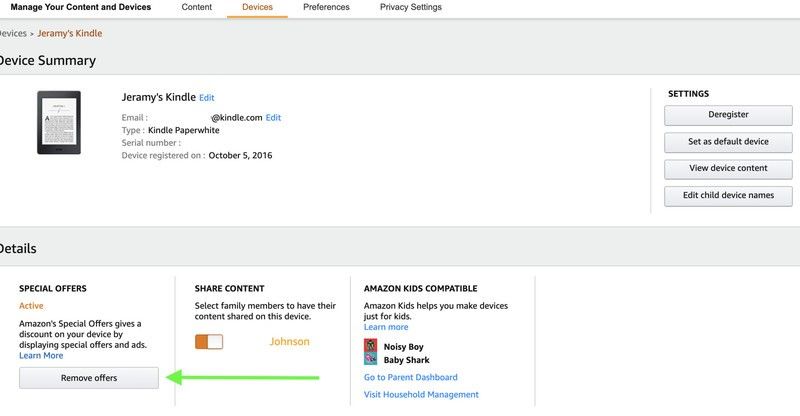Visit Household Management link
This screenshot has height=416, width=800.
(x=421, y=395)
